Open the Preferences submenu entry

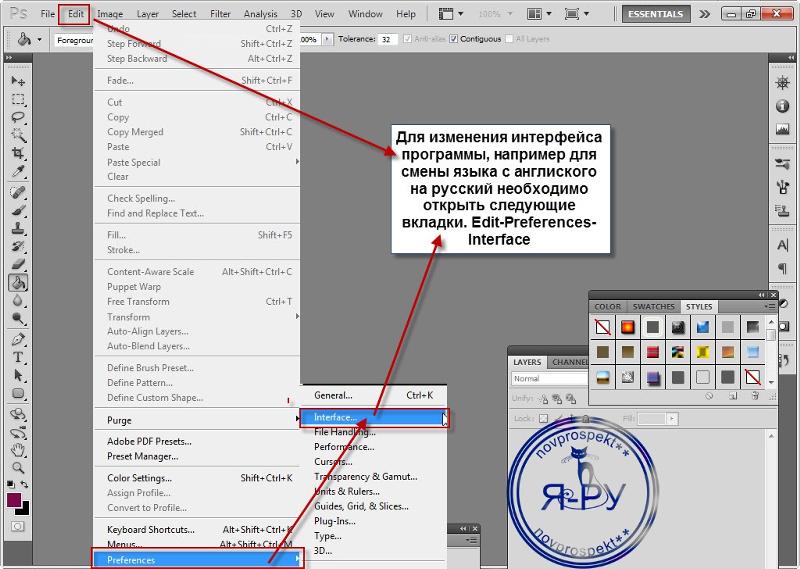[198, 559]
